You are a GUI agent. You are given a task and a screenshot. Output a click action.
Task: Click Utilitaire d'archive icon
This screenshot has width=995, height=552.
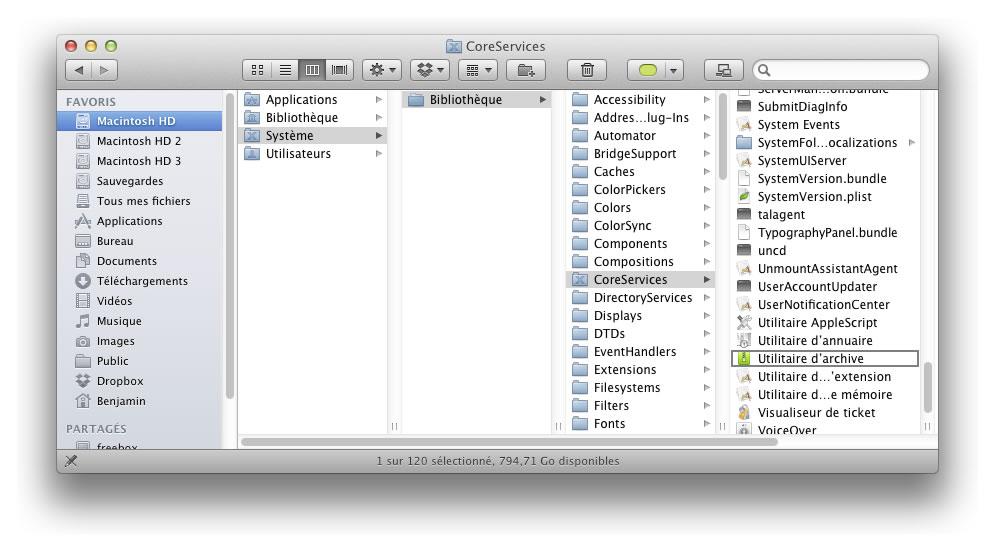click(x=744, y=358)
